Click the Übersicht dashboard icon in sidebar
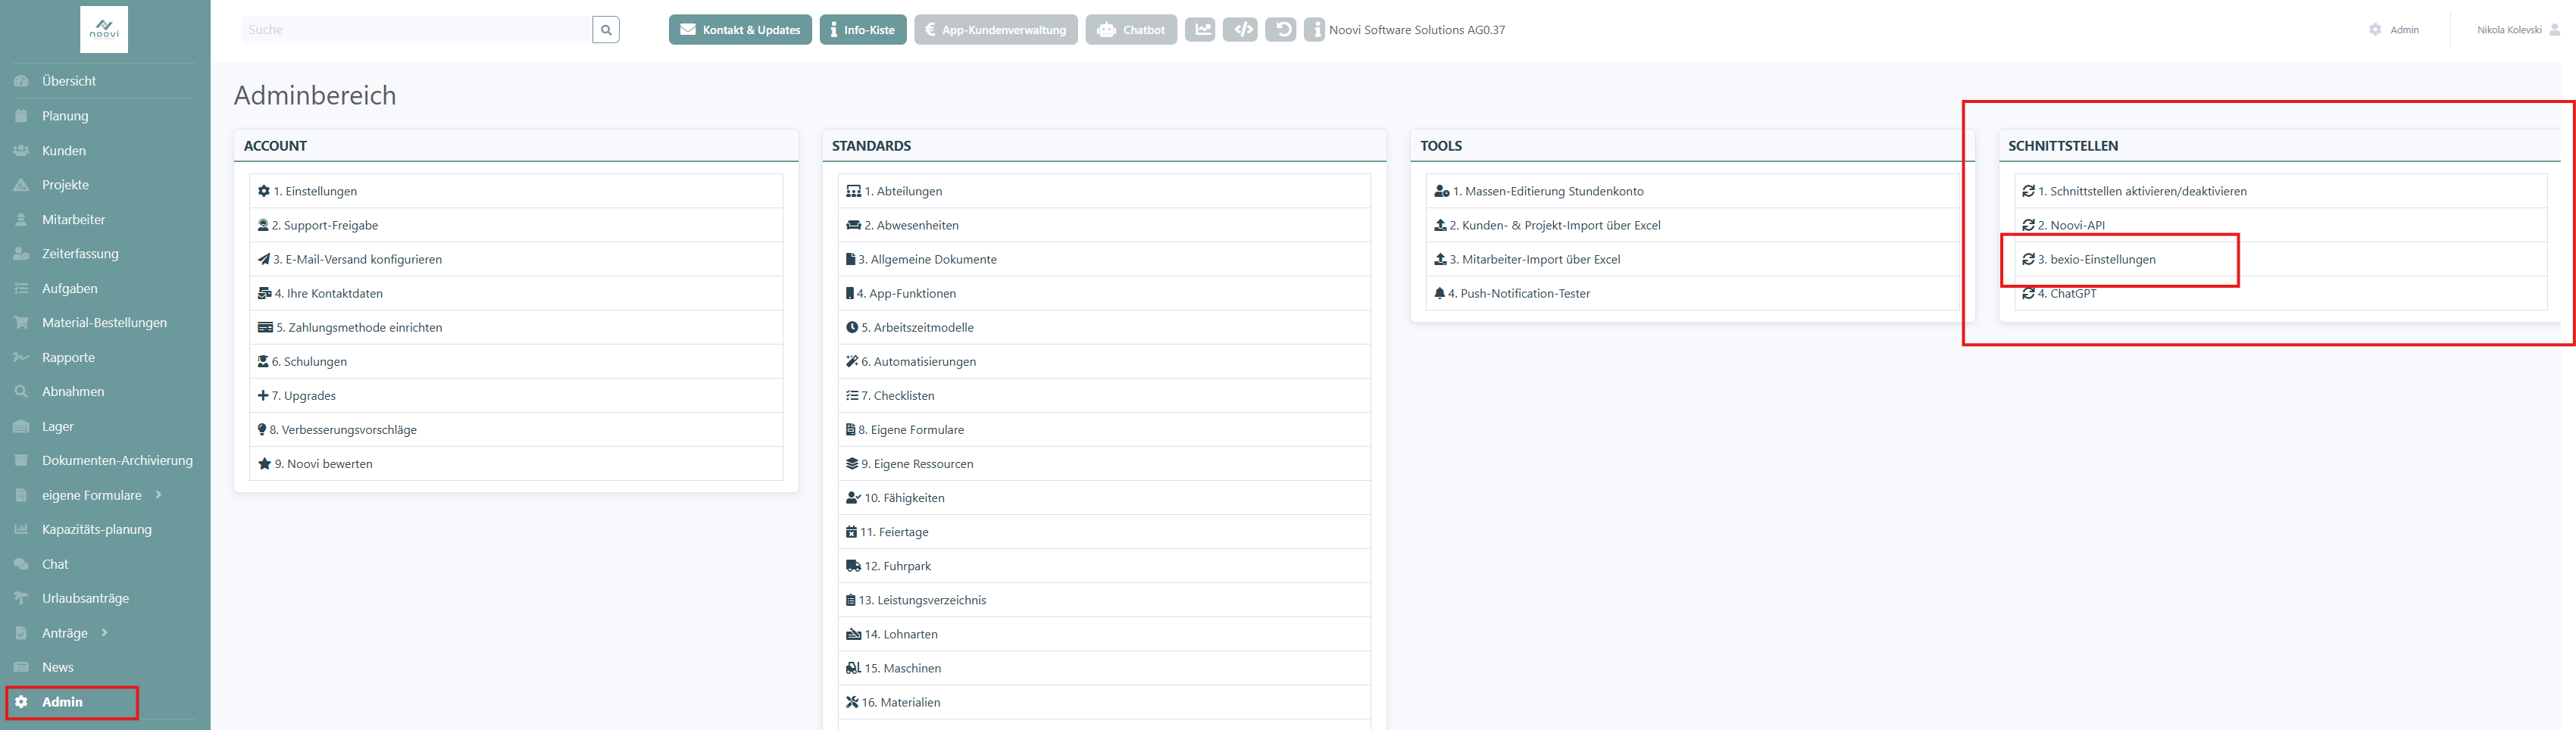 point(21,81)
